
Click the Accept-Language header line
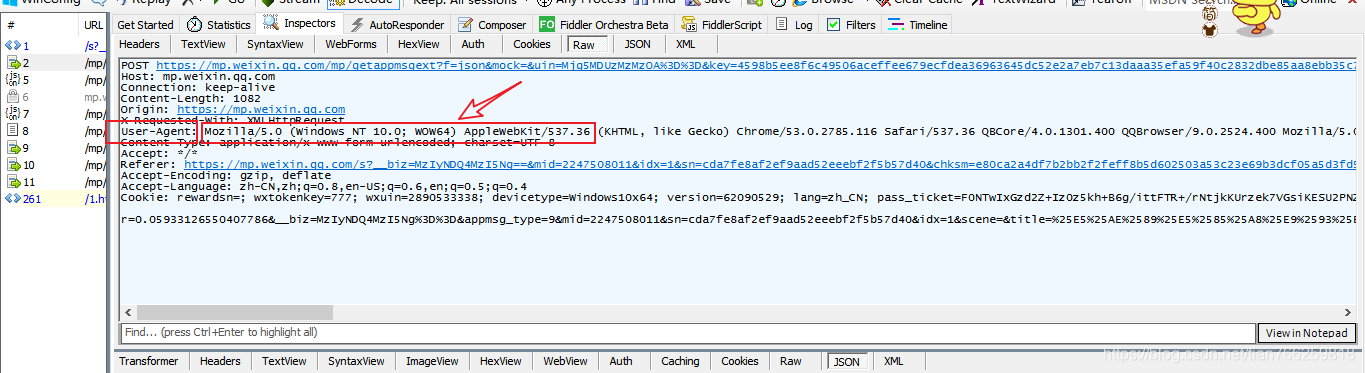point(325,186)
